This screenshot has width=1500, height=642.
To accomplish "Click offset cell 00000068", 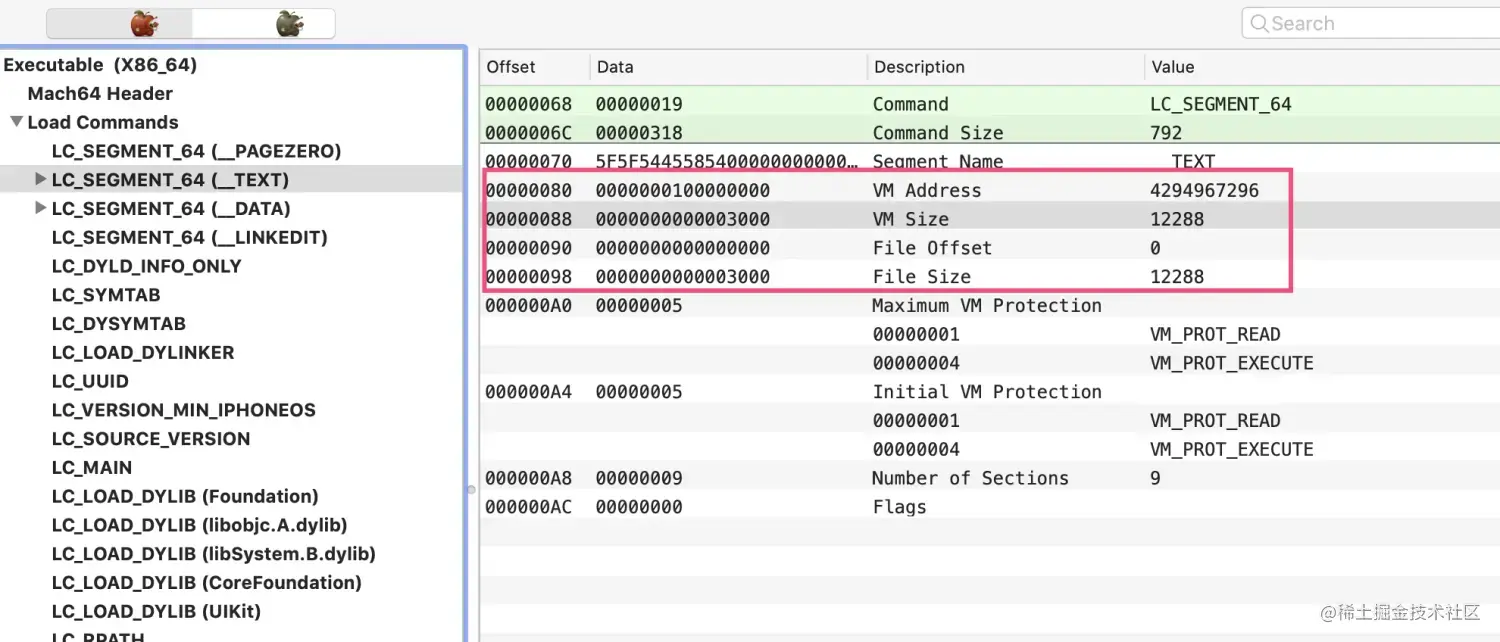I will 528,104.
